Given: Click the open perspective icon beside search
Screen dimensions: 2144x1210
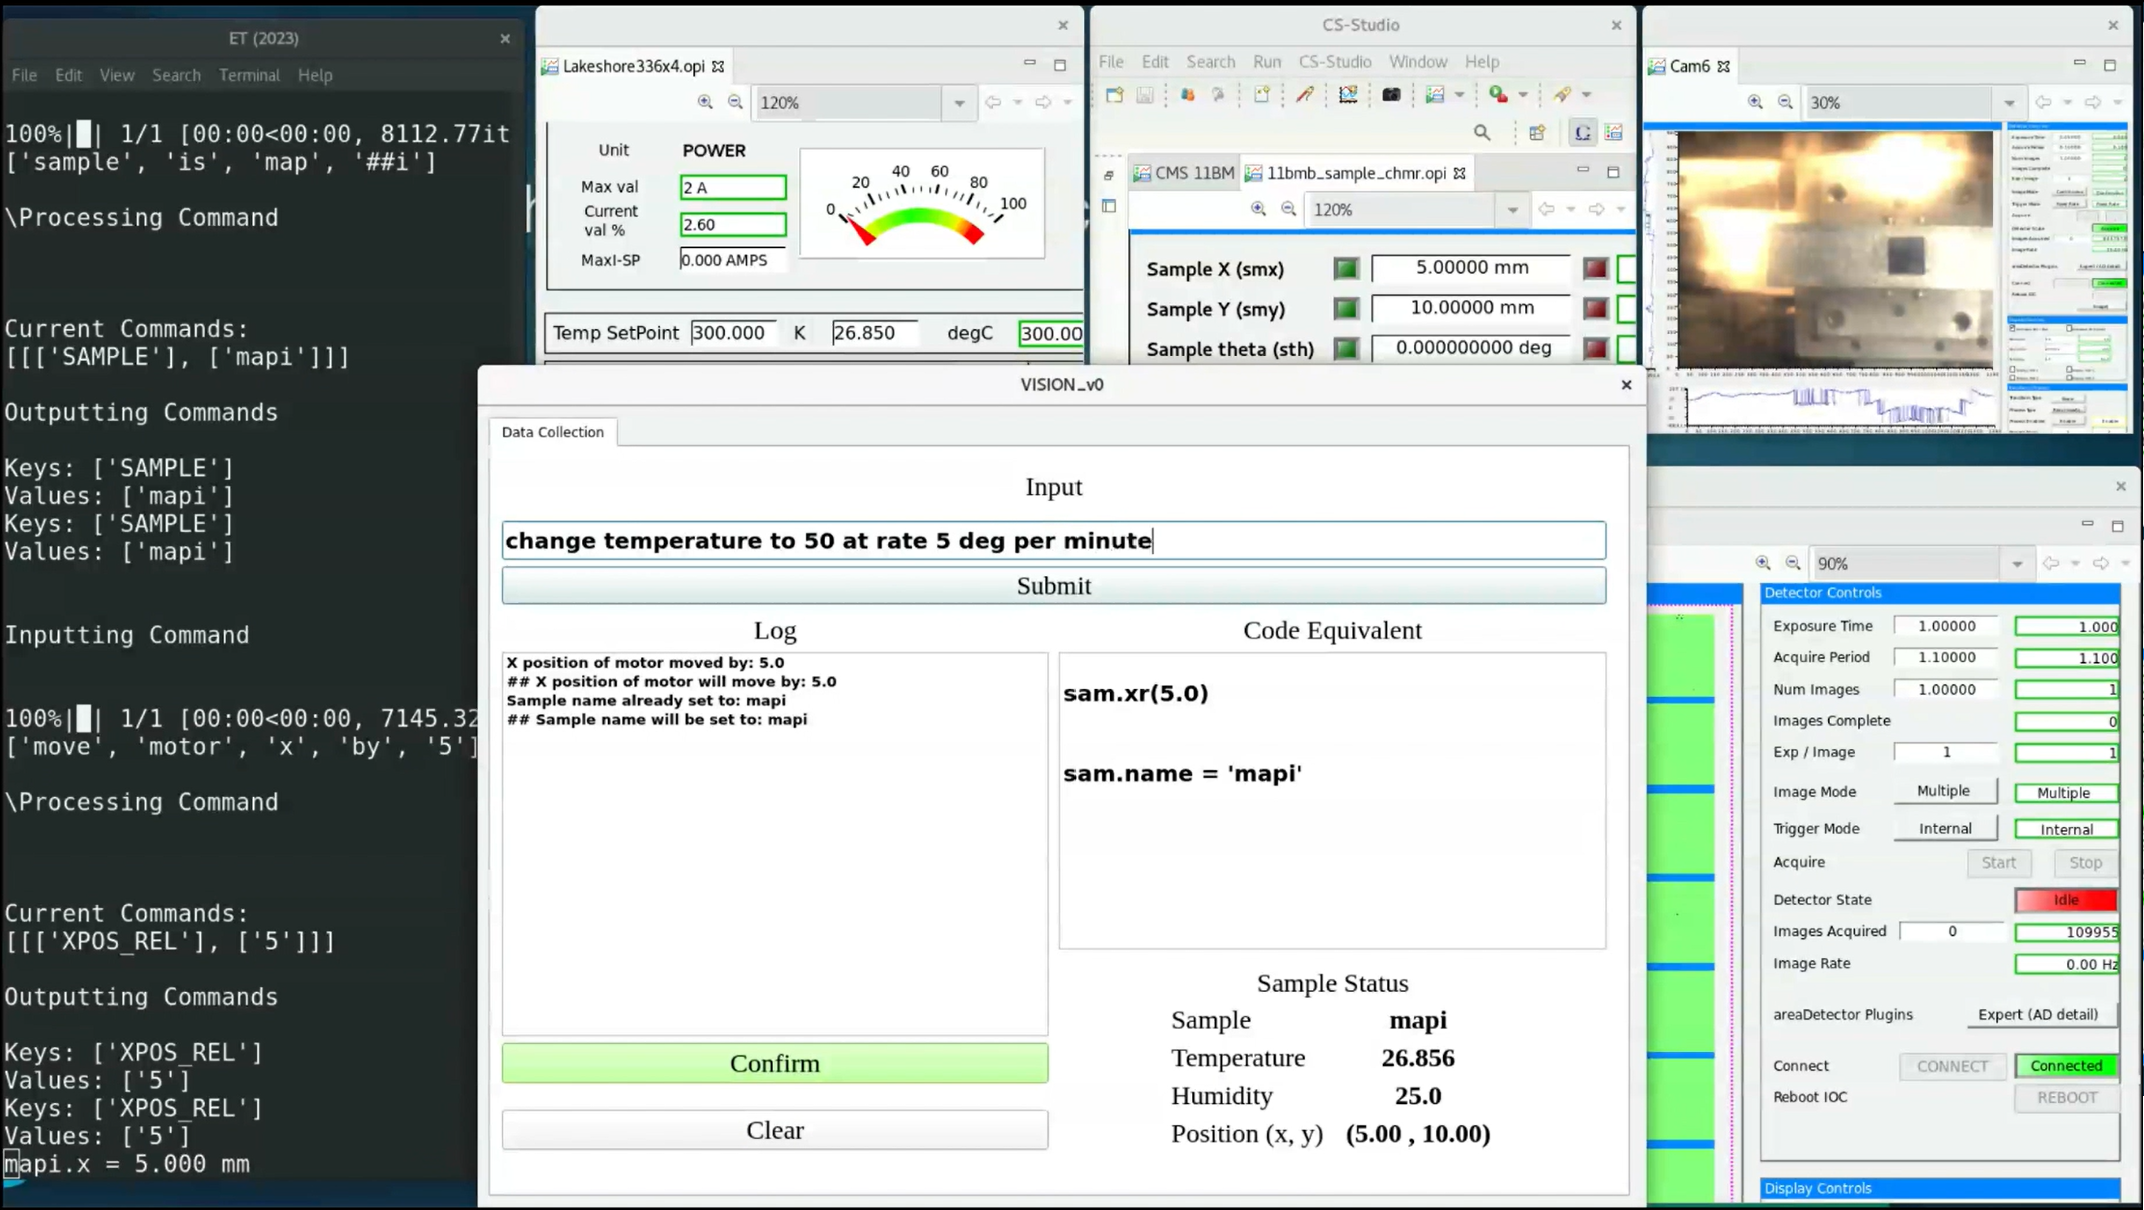Looking at the screenshot, I should (1537, 133).
